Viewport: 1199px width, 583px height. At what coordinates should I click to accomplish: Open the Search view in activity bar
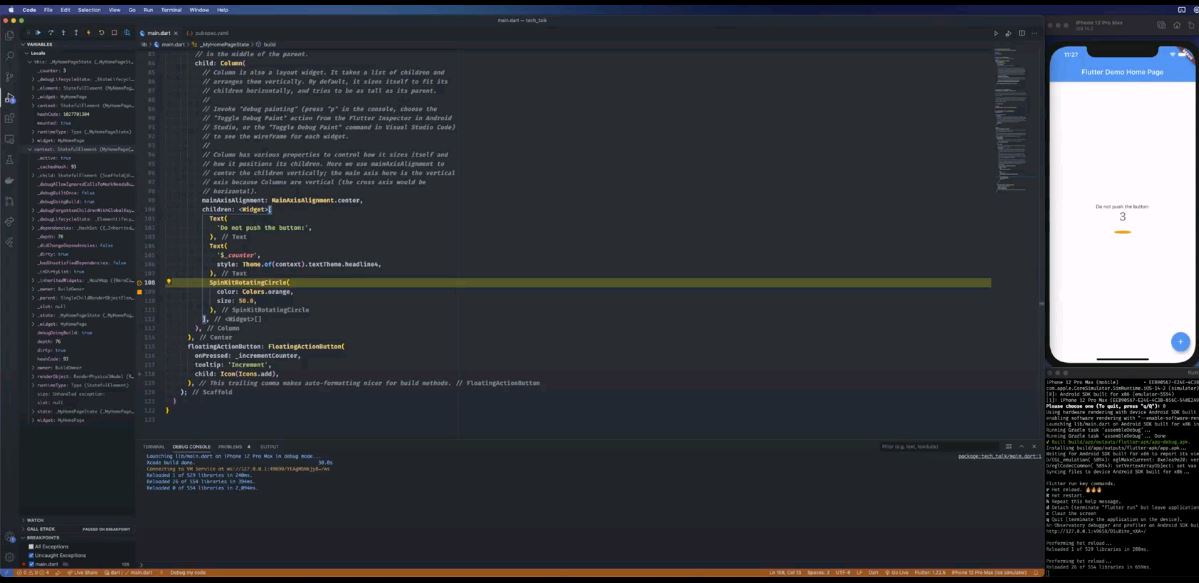pyautogui.click(x=9, y=56)
